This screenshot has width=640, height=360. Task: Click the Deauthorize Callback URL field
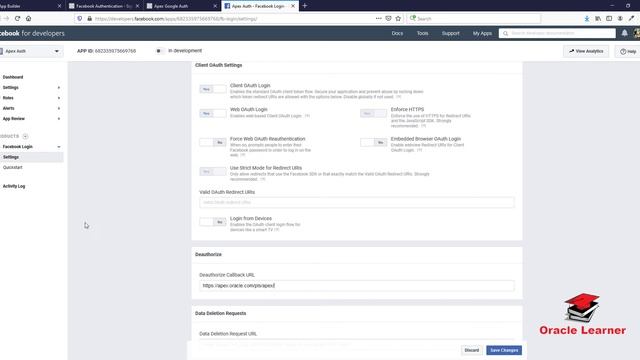coord(357,286)
